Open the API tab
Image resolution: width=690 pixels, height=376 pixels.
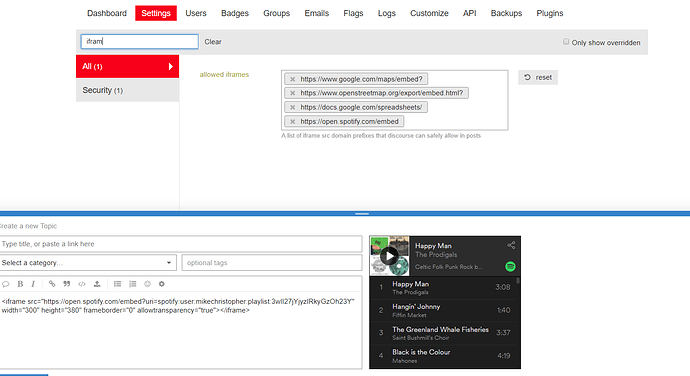point(470,13)
